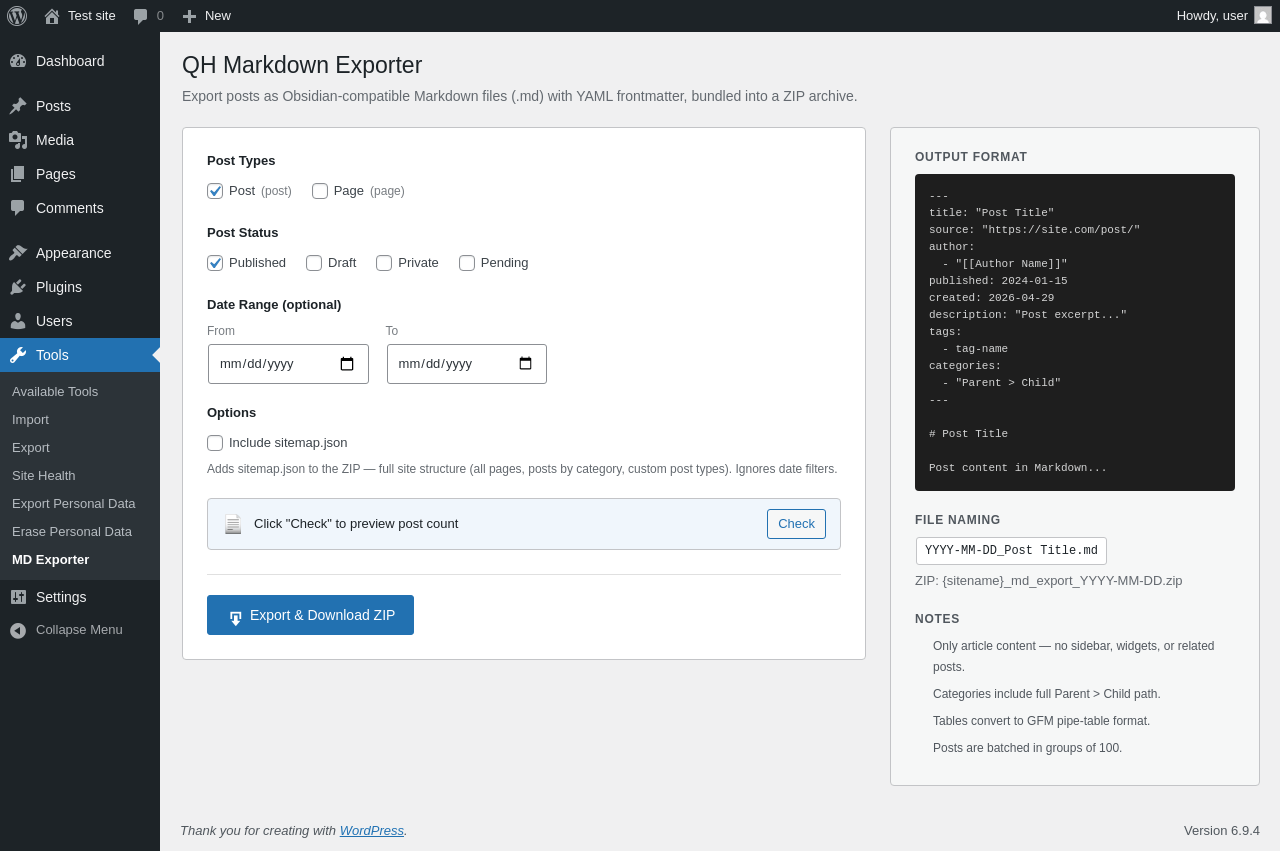Check the Include sitemap.json option
This screenshot has width=1280, height=851.
215,443
